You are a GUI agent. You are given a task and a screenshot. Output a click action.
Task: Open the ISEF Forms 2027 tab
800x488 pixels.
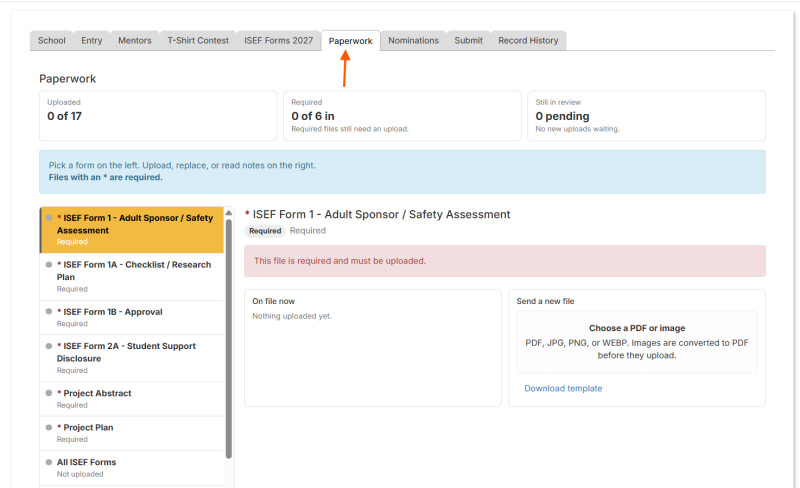coord(279,40)
